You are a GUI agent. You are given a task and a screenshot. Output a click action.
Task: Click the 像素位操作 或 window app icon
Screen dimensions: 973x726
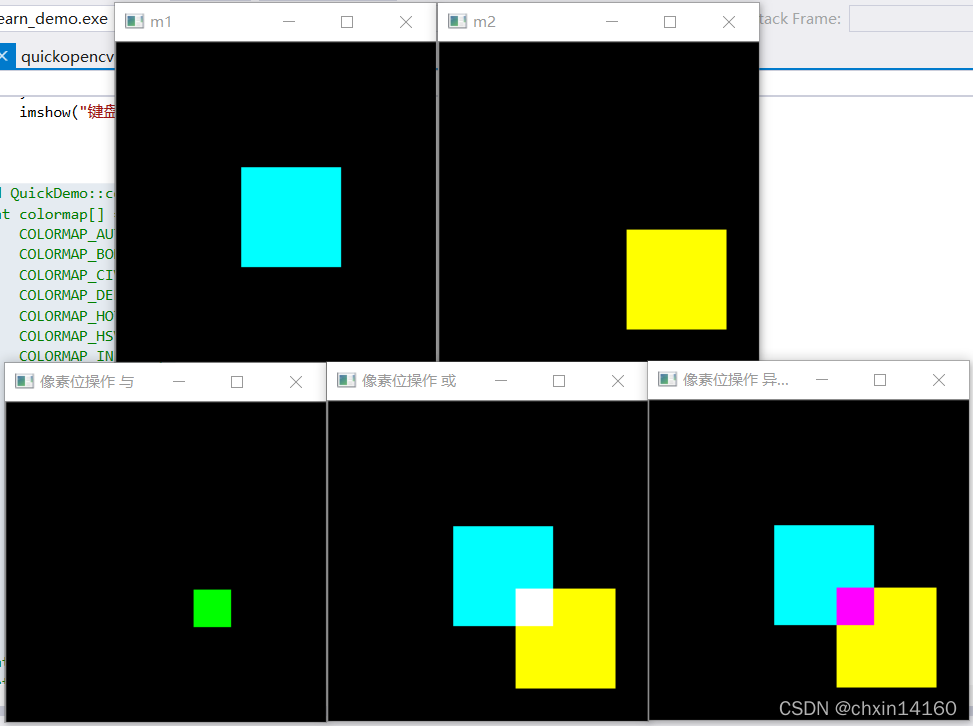(x=346, y=380)
